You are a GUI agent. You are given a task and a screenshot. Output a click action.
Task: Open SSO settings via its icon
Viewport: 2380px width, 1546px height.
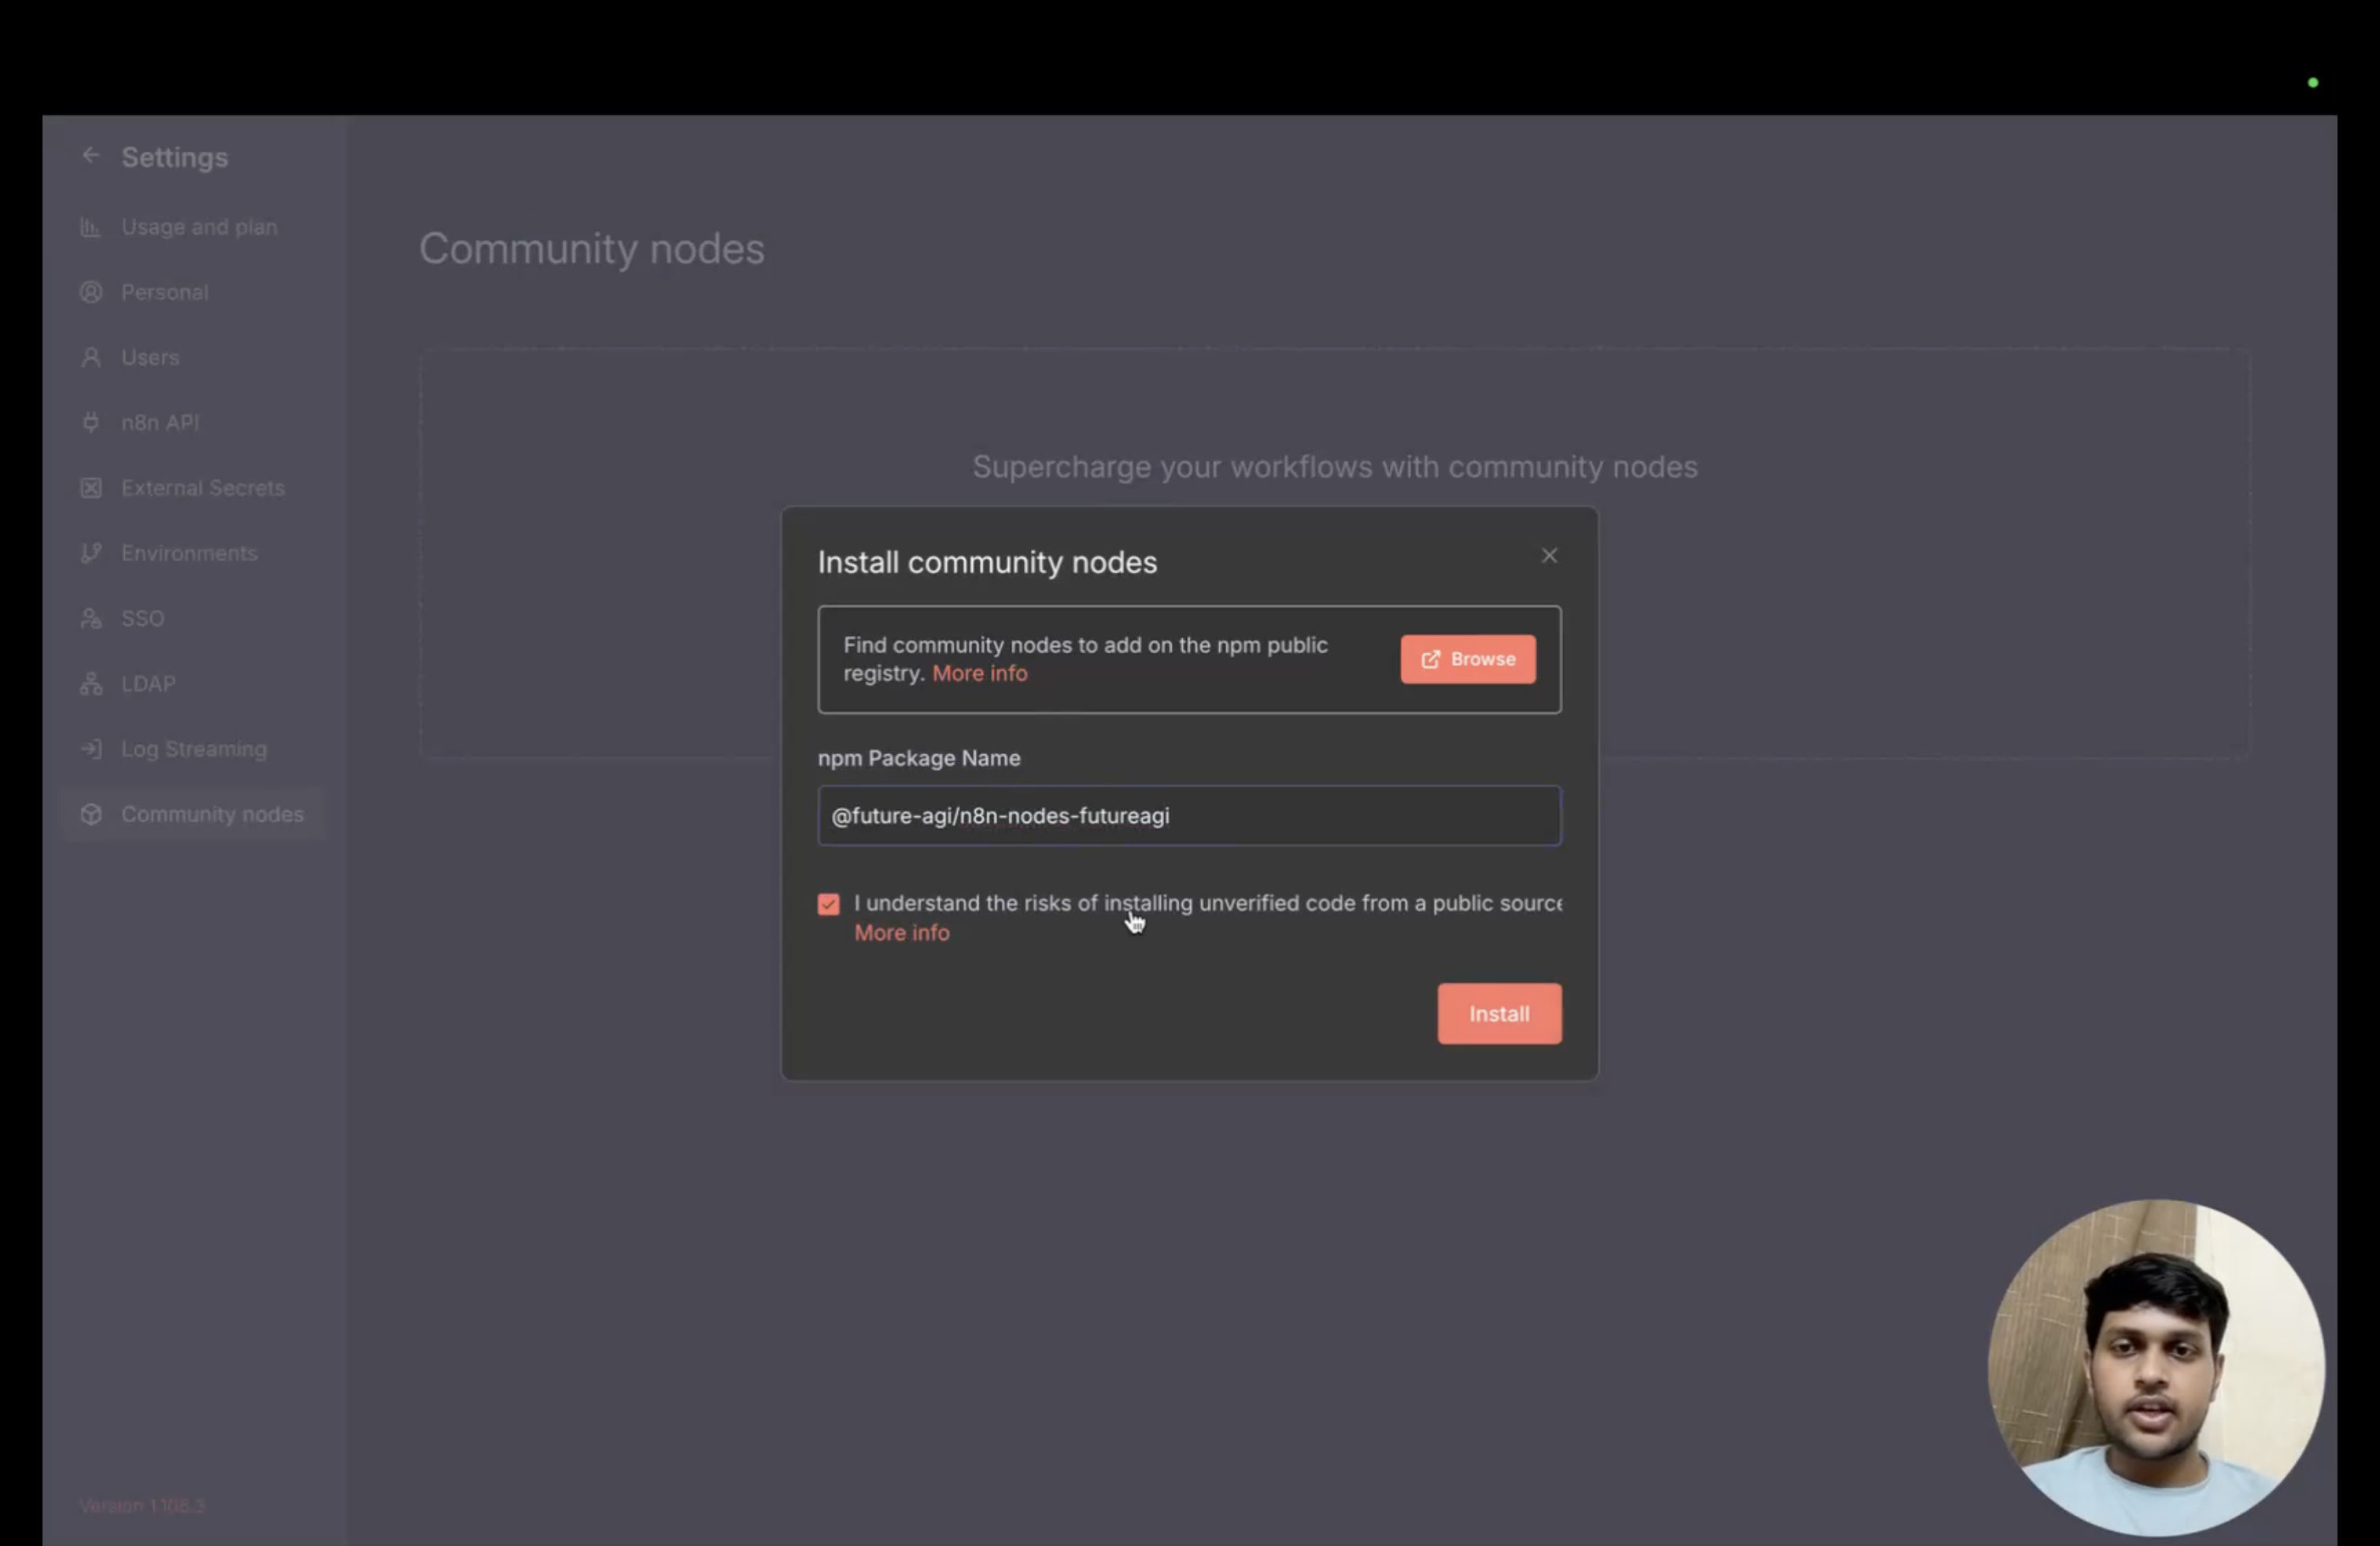[x=91, y=618]
